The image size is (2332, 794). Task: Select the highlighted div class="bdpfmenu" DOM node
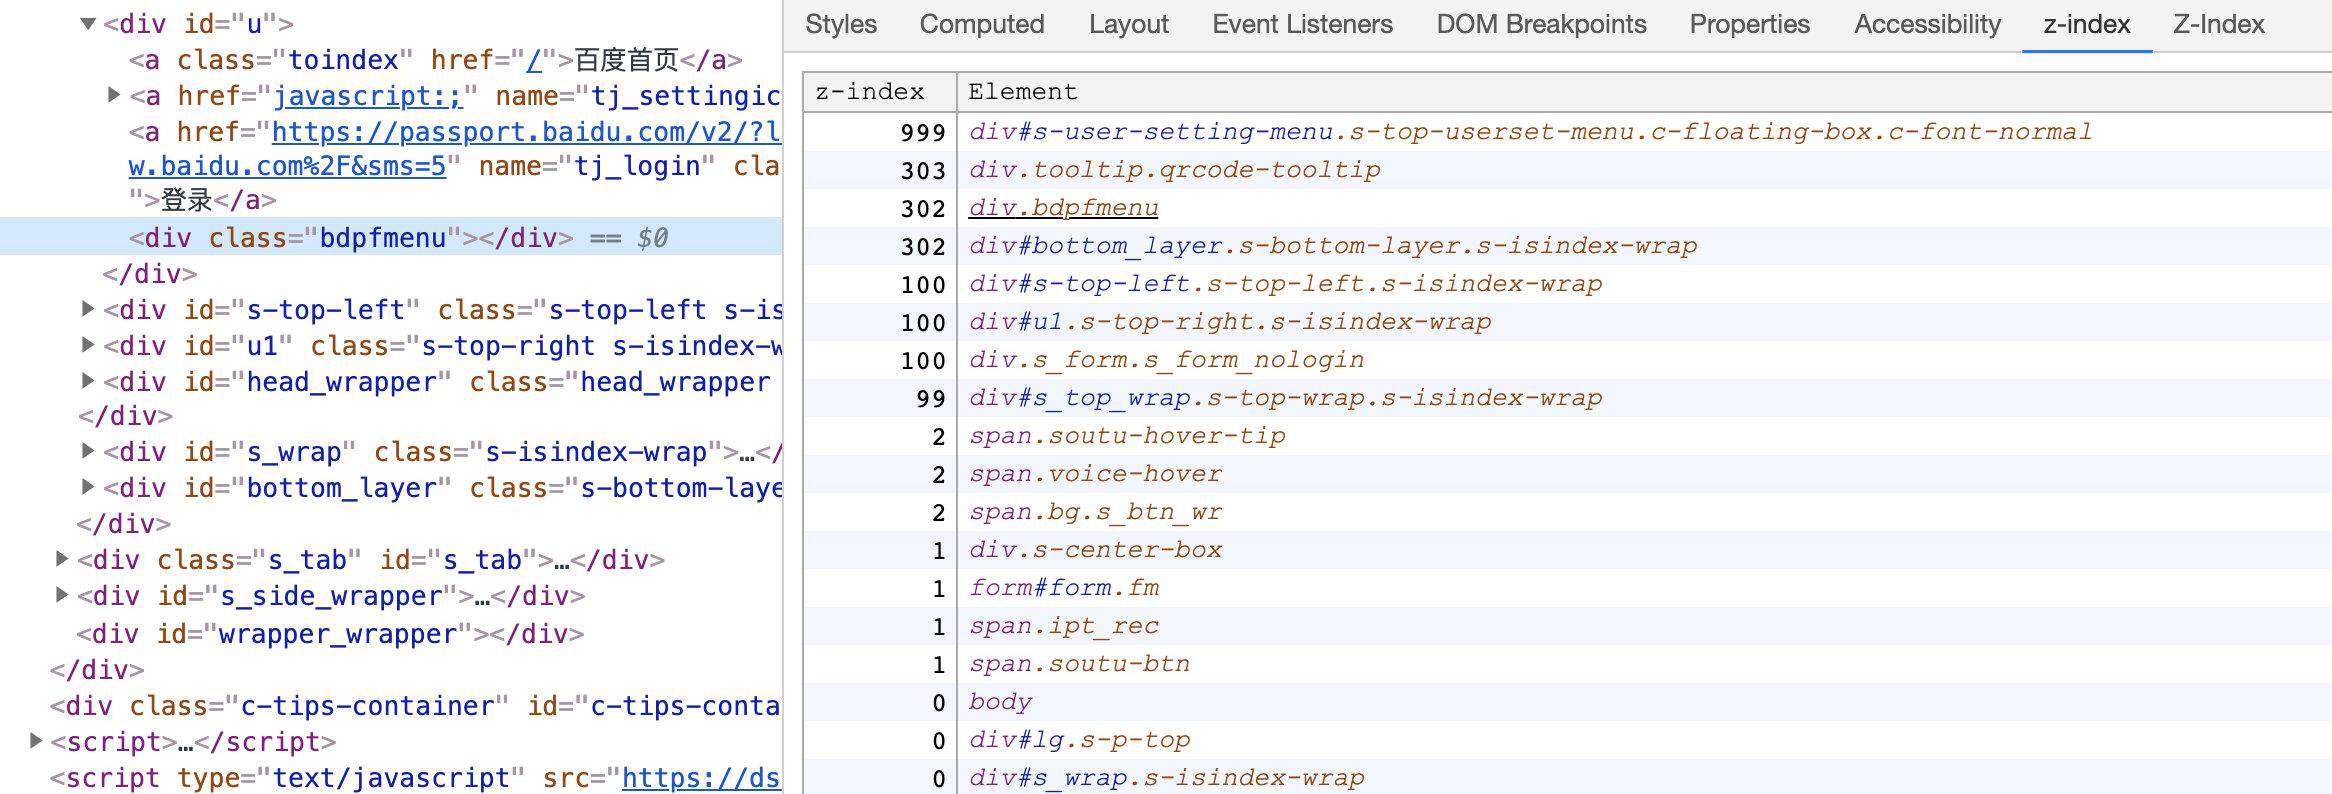(391, 237)
